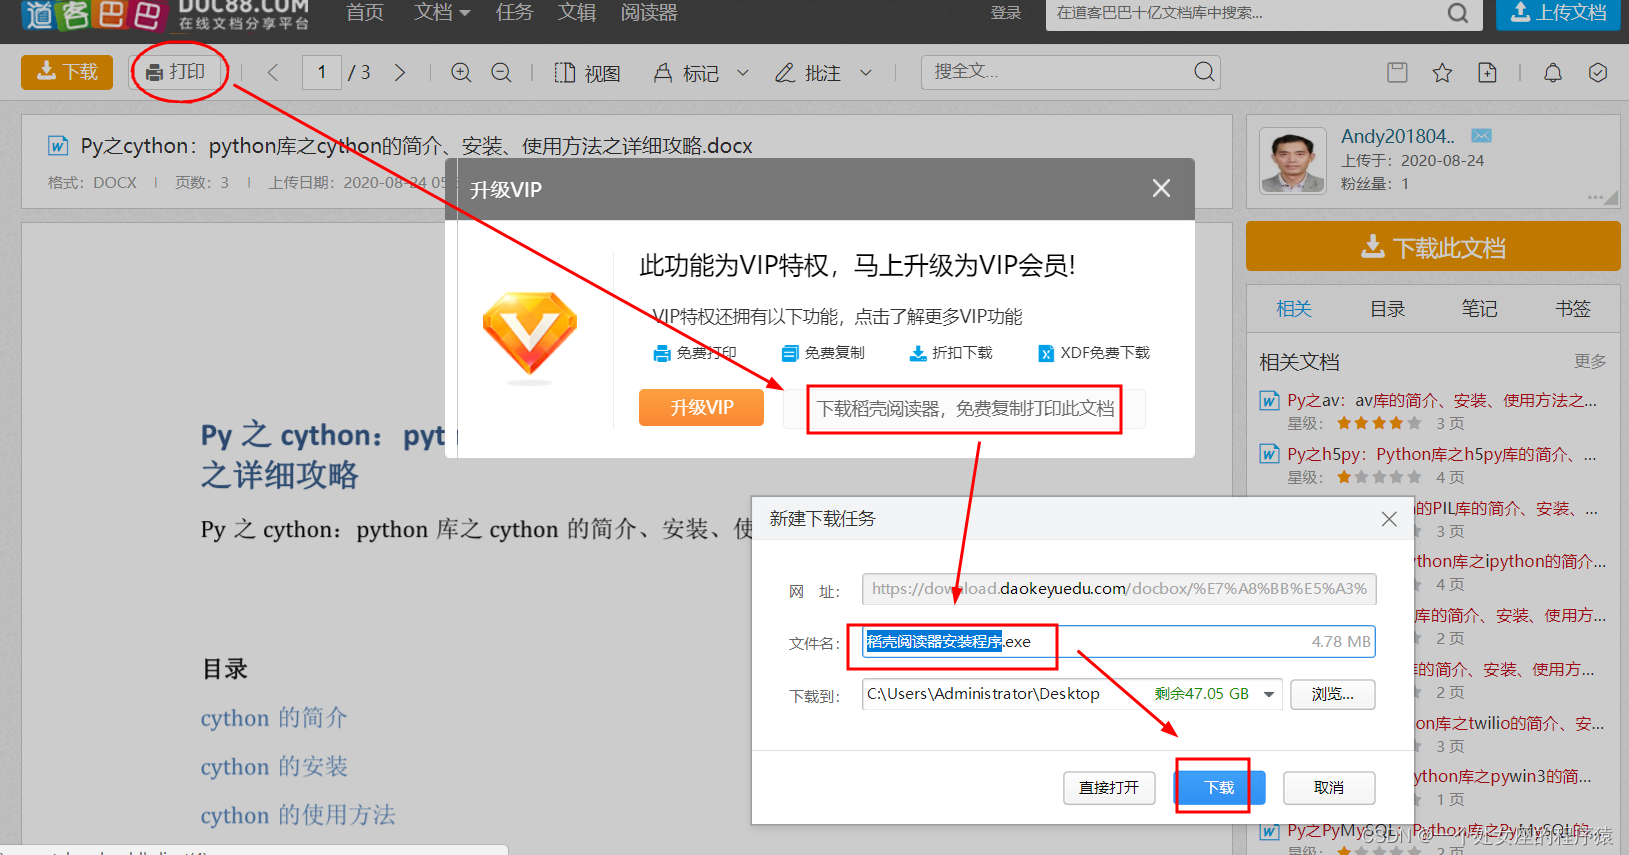Click the 上传文档 upload button
The width and height of the screenshot is (1629, 855).
[x=1558, y=13]
